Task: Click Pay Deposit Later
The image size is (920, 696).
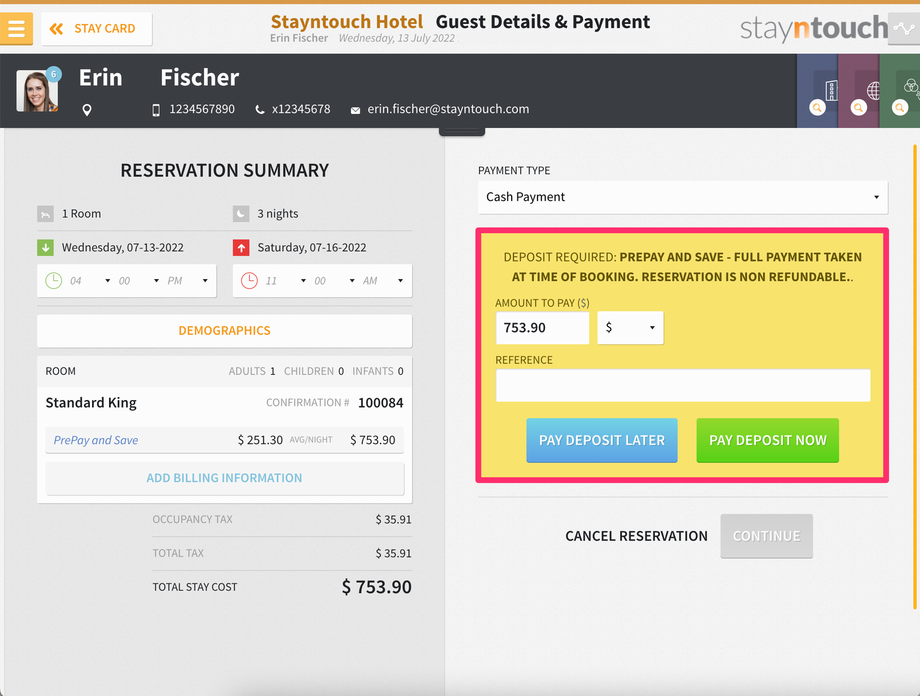Action: click(x=601, y=441)
